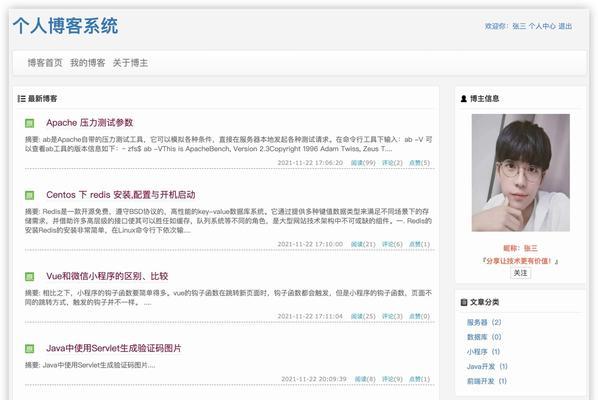Viewport: 598px width, 400px height.
Task: Click the nickname text 昵称: 张三
Action: click(x=521, y=248)
